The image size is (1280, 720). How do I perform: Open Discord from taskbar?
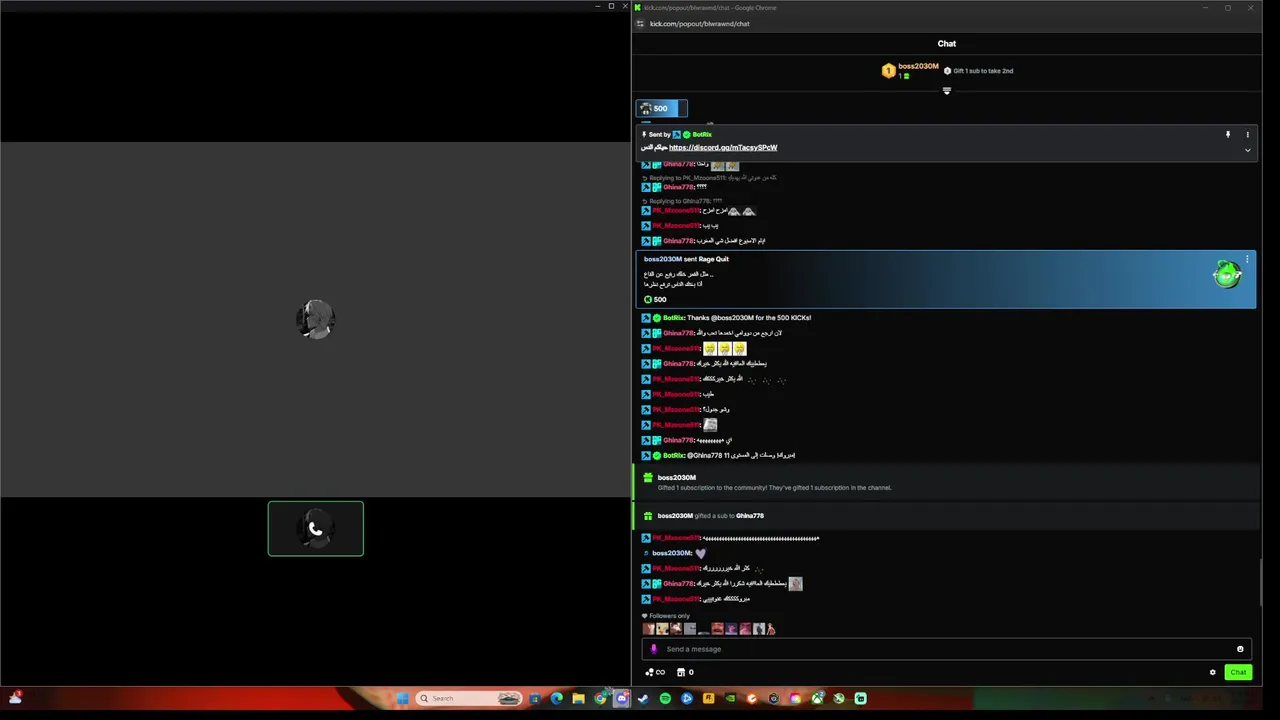[622, 698]
